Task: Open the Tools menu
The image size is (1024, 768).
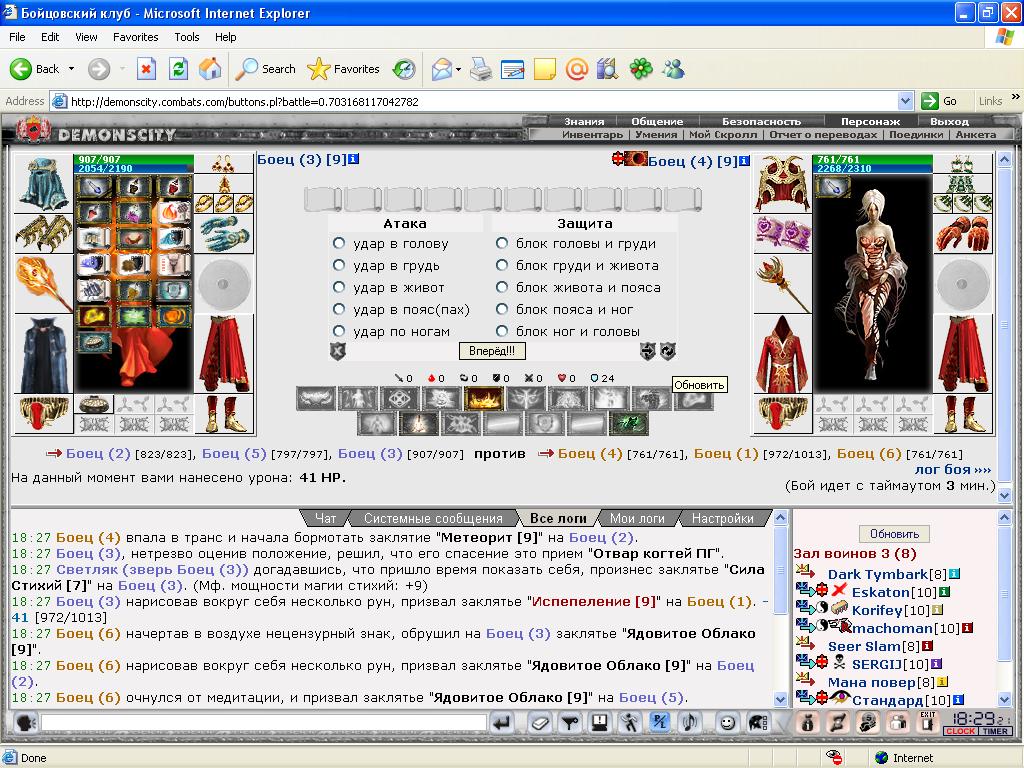Action: (186, 37)
